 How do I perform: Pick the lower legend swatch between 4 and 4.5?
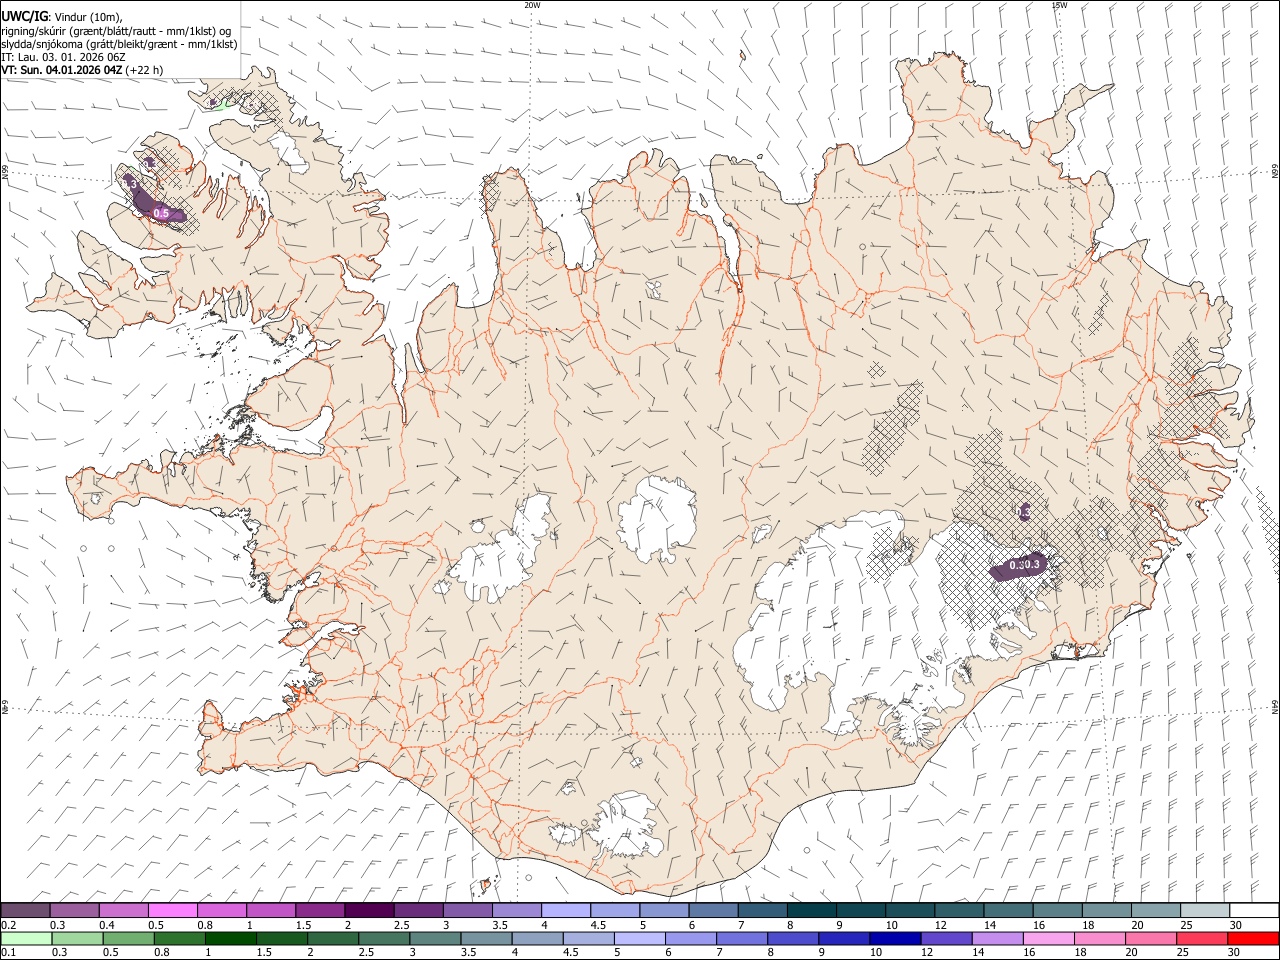(536, 938)
